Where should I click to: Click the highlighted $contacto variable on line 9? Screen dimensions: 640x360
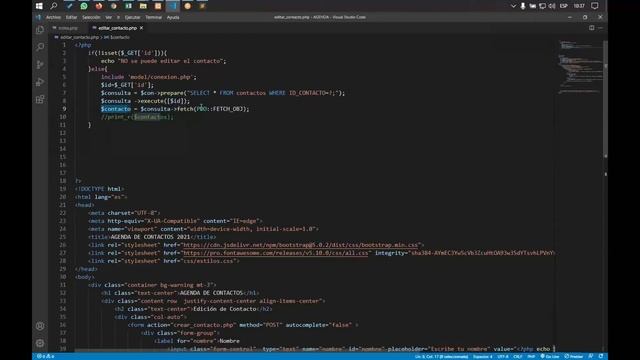coord(116,109)
